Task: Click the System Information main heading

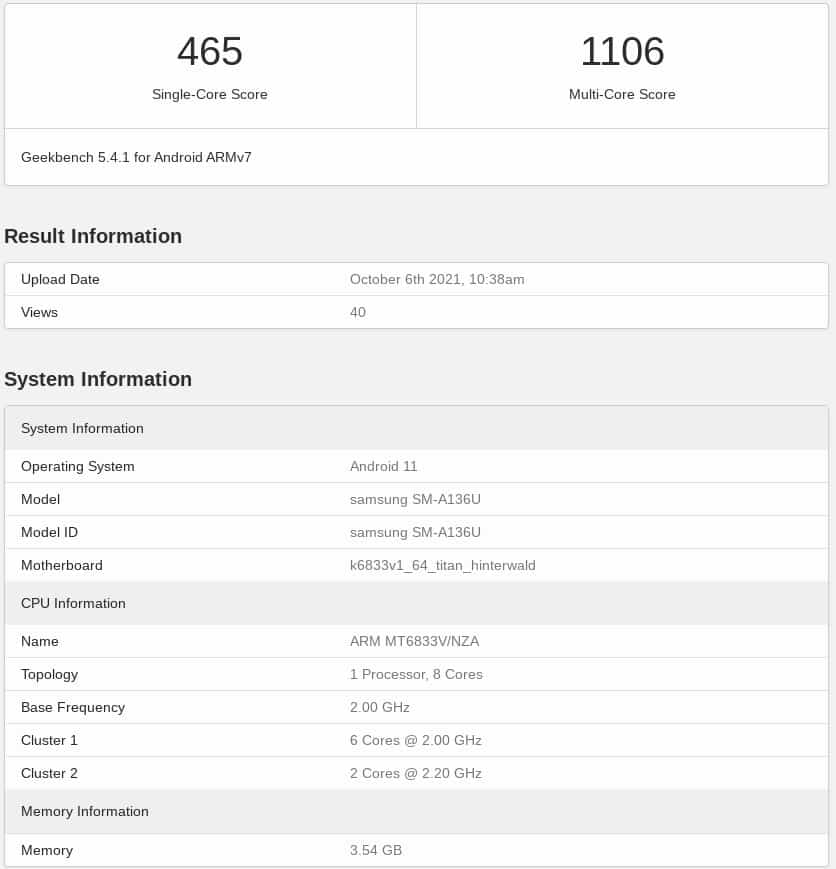Action: click(x=98, y=379)
